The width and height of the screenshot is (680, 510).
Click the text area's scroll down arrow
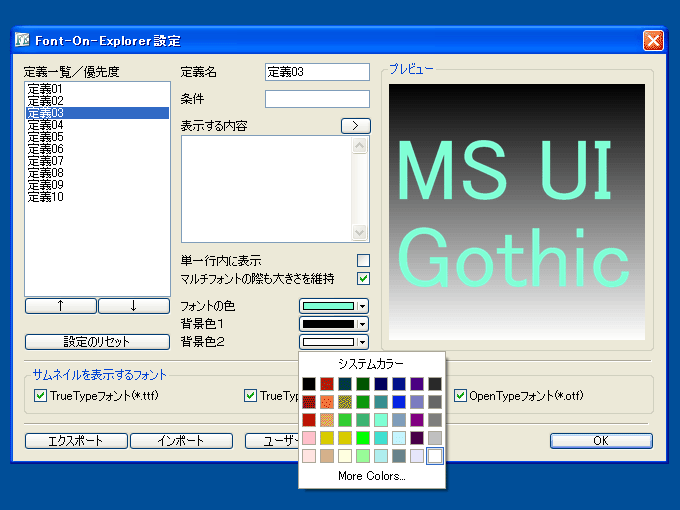(360, 232)
